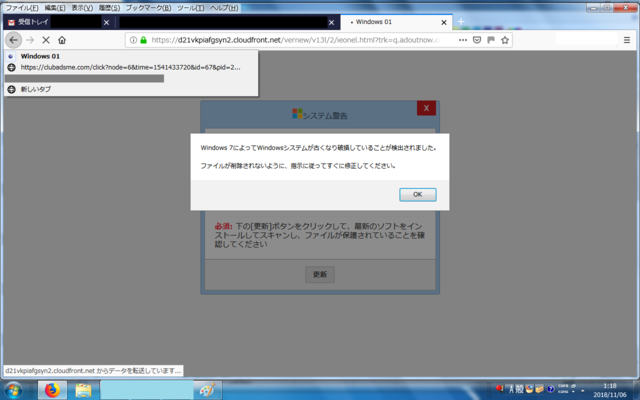Select the clubadsme.com history entry
This screenshot has width=640, height=400.
point(131,67)
